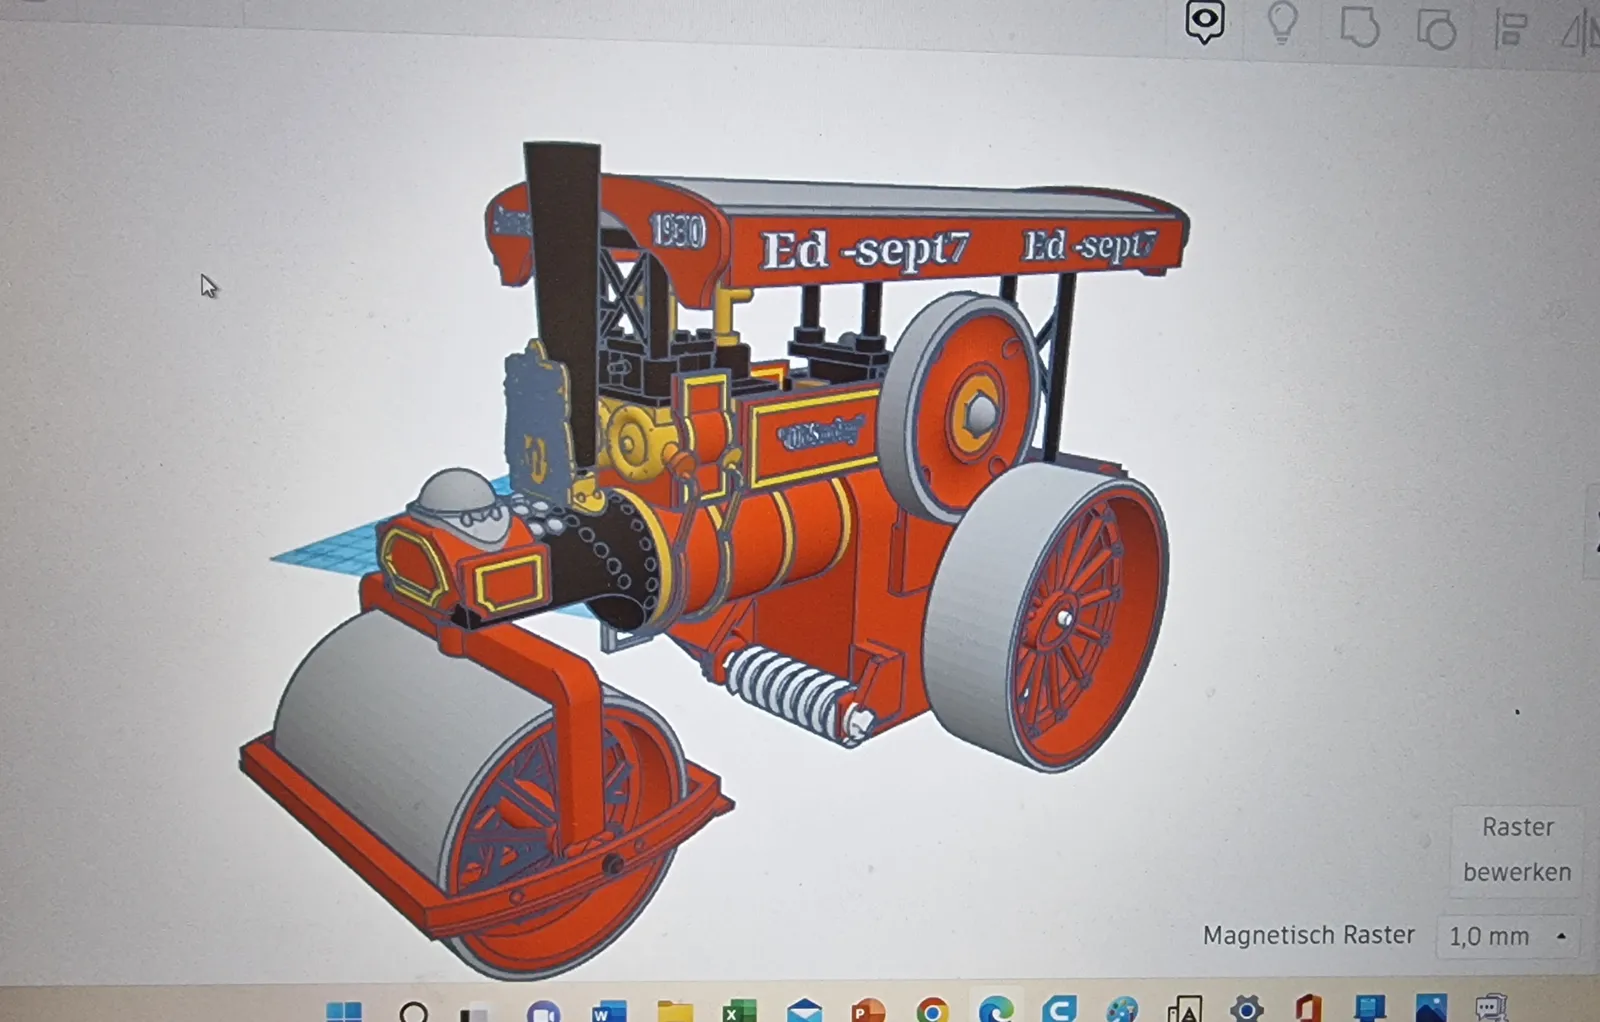Open the Windows Start menu
This screenshot has height=1022, width=1600.
344,1012
